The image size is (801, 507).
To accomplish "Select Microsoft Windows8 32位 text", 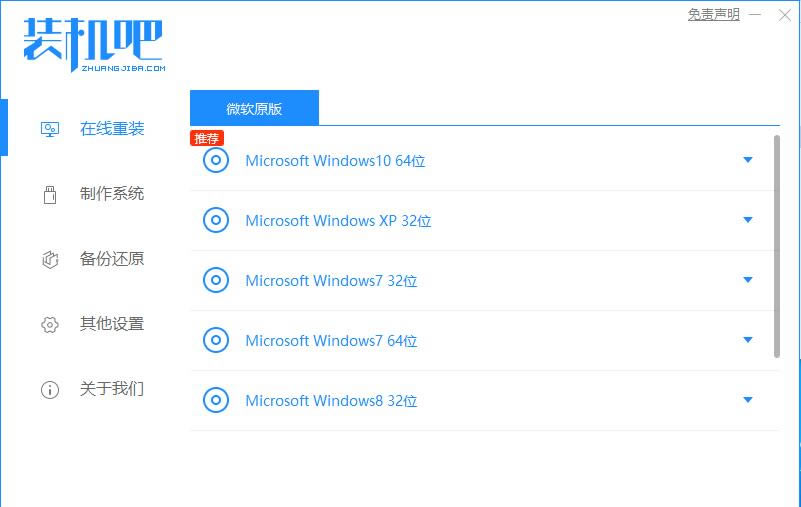I will (x=331, y=401).
